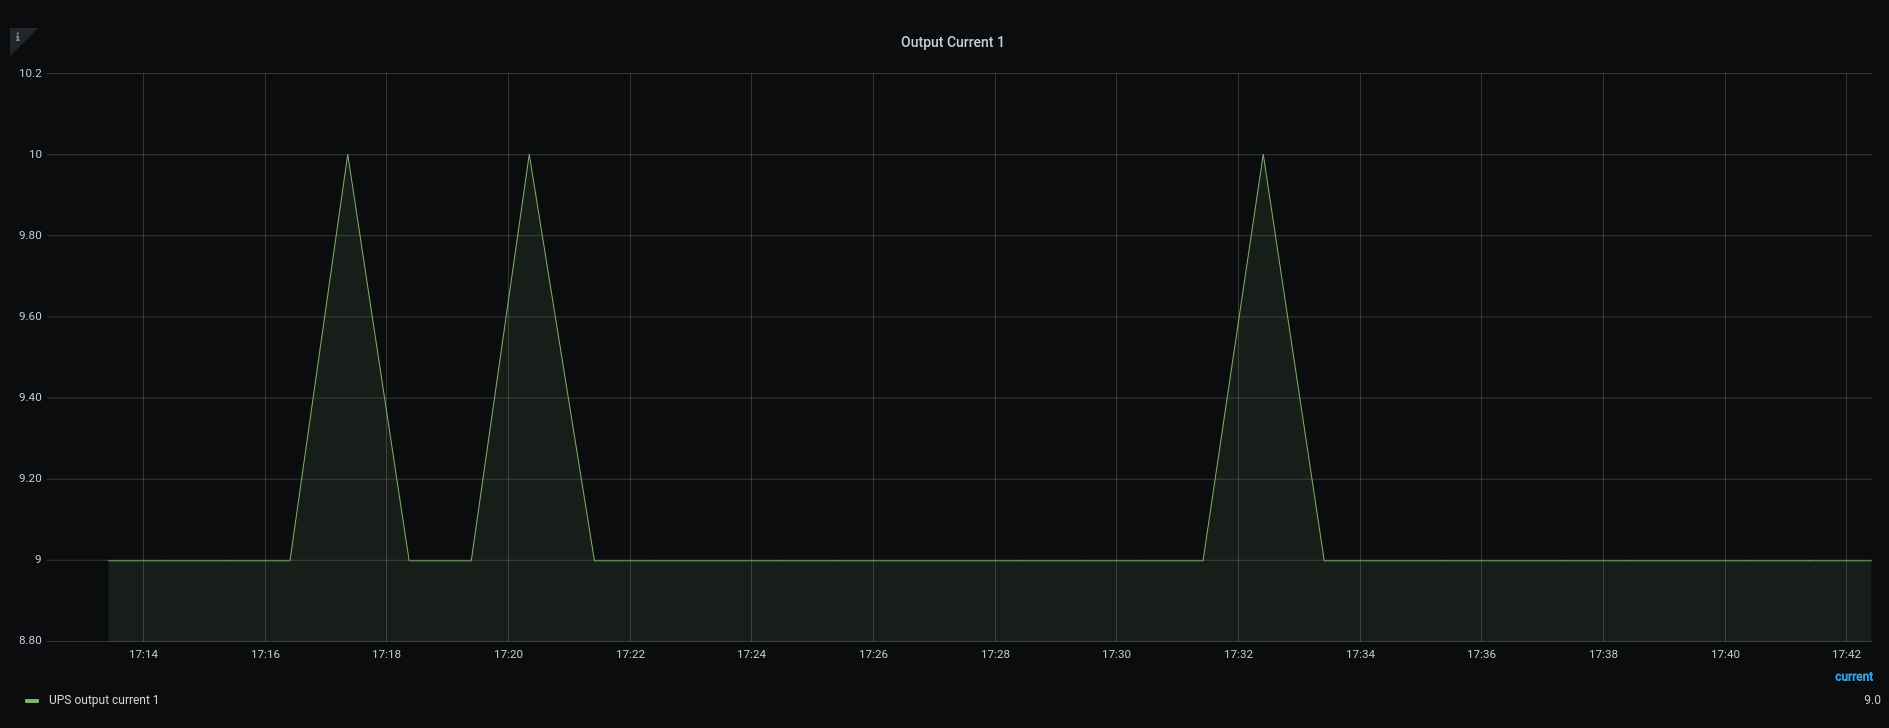Click the 17:24 time axis label
Viewport: 1889px width, 728px height.
click(752, 655)
